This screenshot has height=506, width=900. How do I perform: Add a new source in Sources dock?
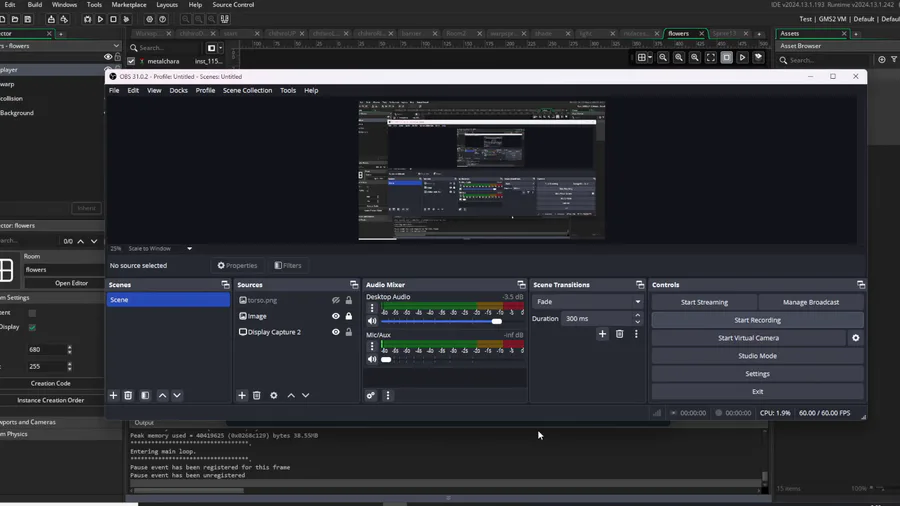tap(242, 395)
